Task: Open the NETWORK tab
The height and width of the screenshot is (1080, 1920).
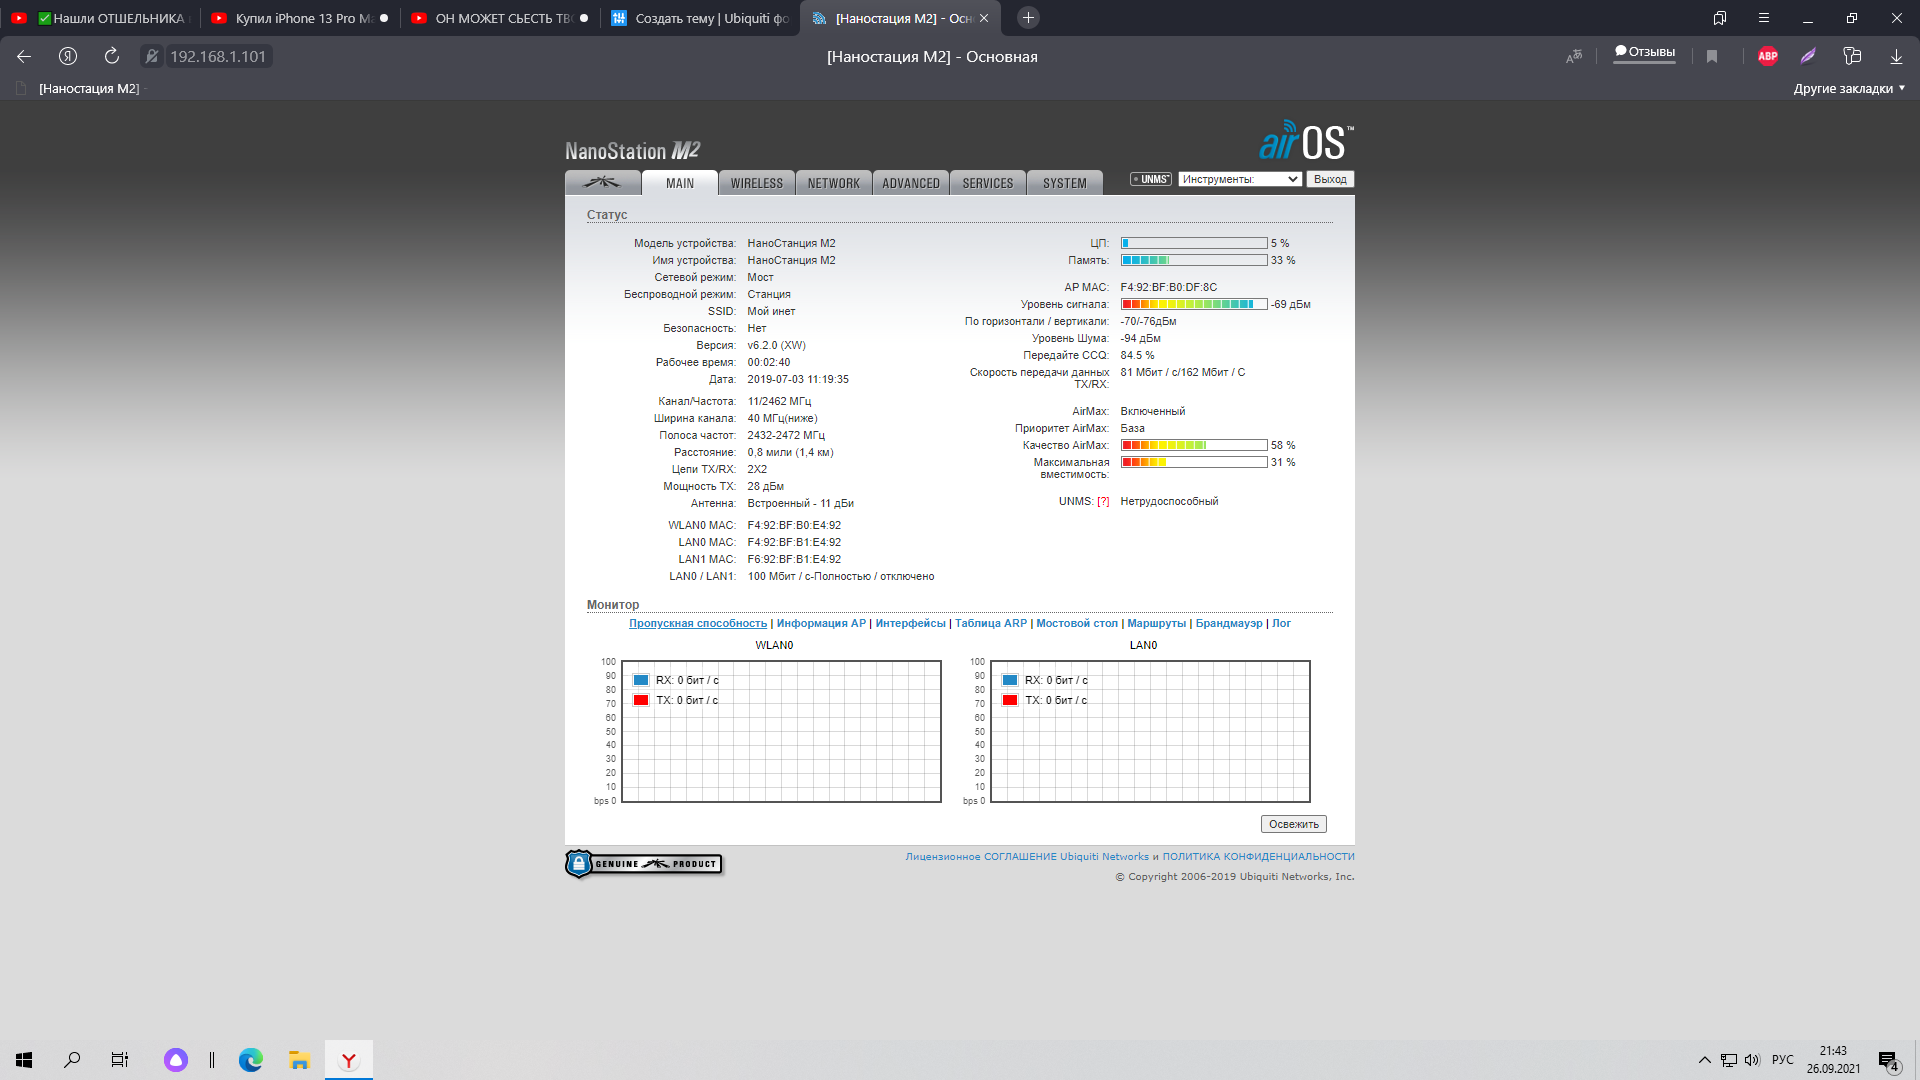Action: pos(834,183)
